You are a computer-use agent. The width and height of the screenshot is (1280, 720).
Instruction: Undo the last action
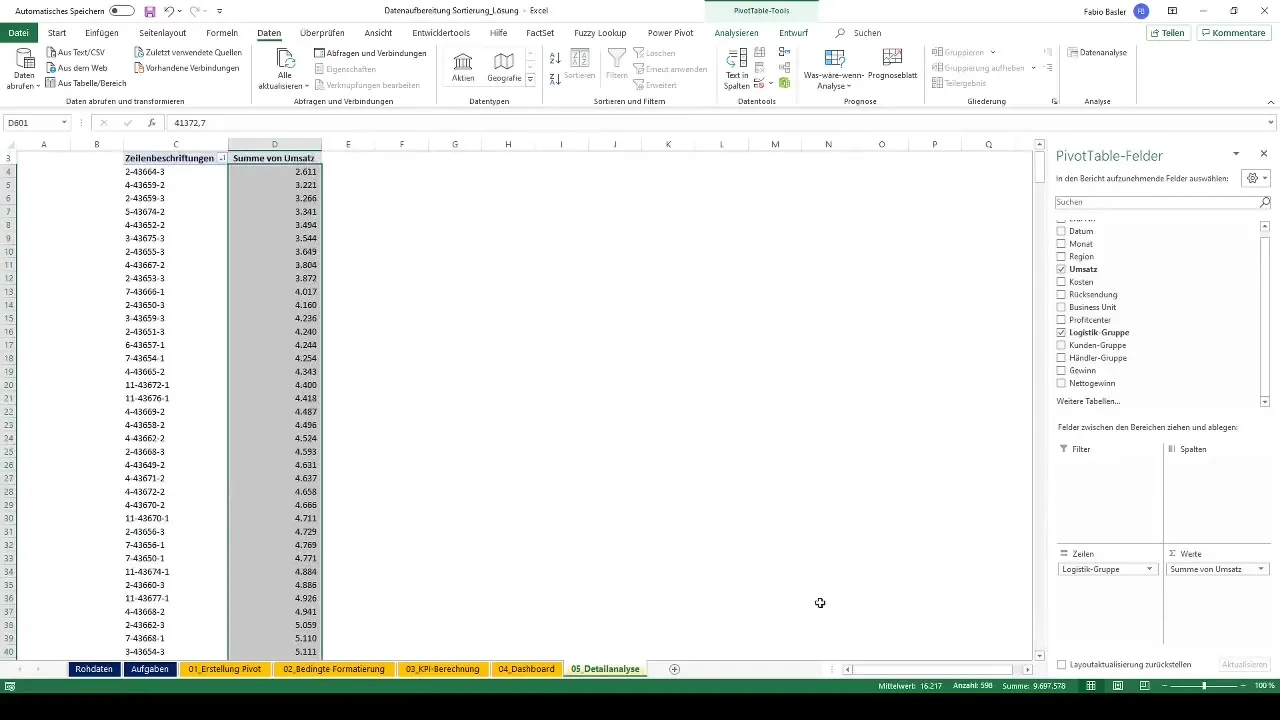(x=169, y=11)
